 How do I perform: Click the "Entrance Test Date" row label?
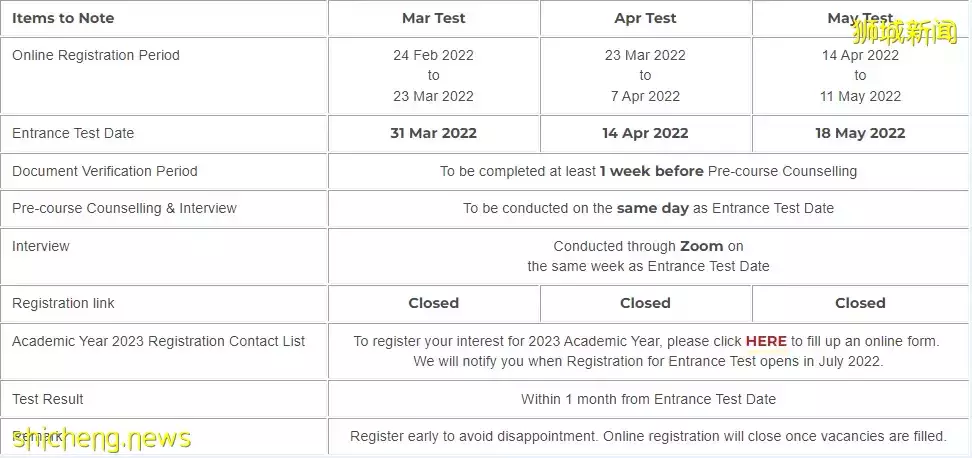[x=73, y=133]
